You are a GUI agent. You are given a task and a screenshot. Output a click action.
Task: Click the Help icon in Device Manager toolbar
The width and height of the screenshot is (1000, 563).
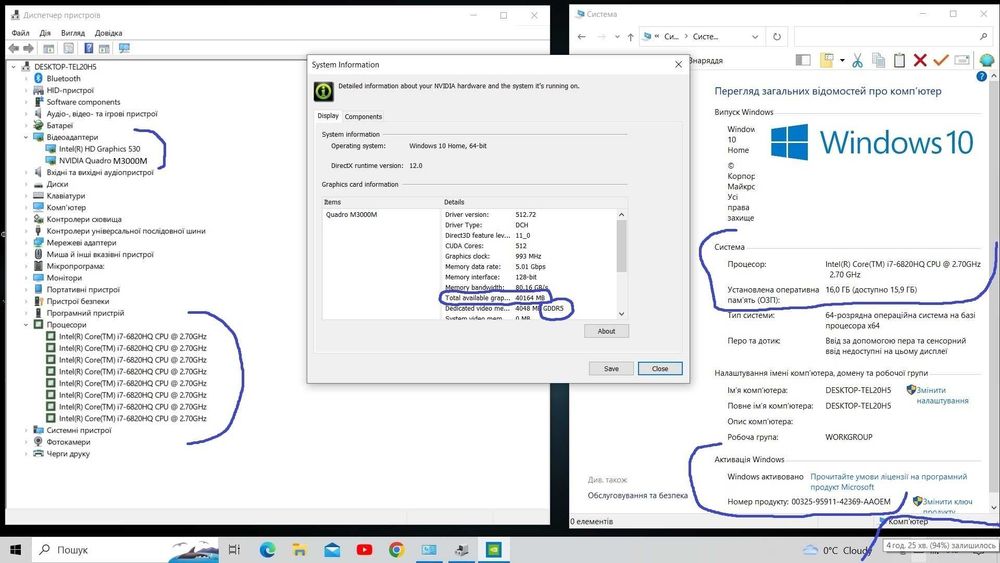89,48
